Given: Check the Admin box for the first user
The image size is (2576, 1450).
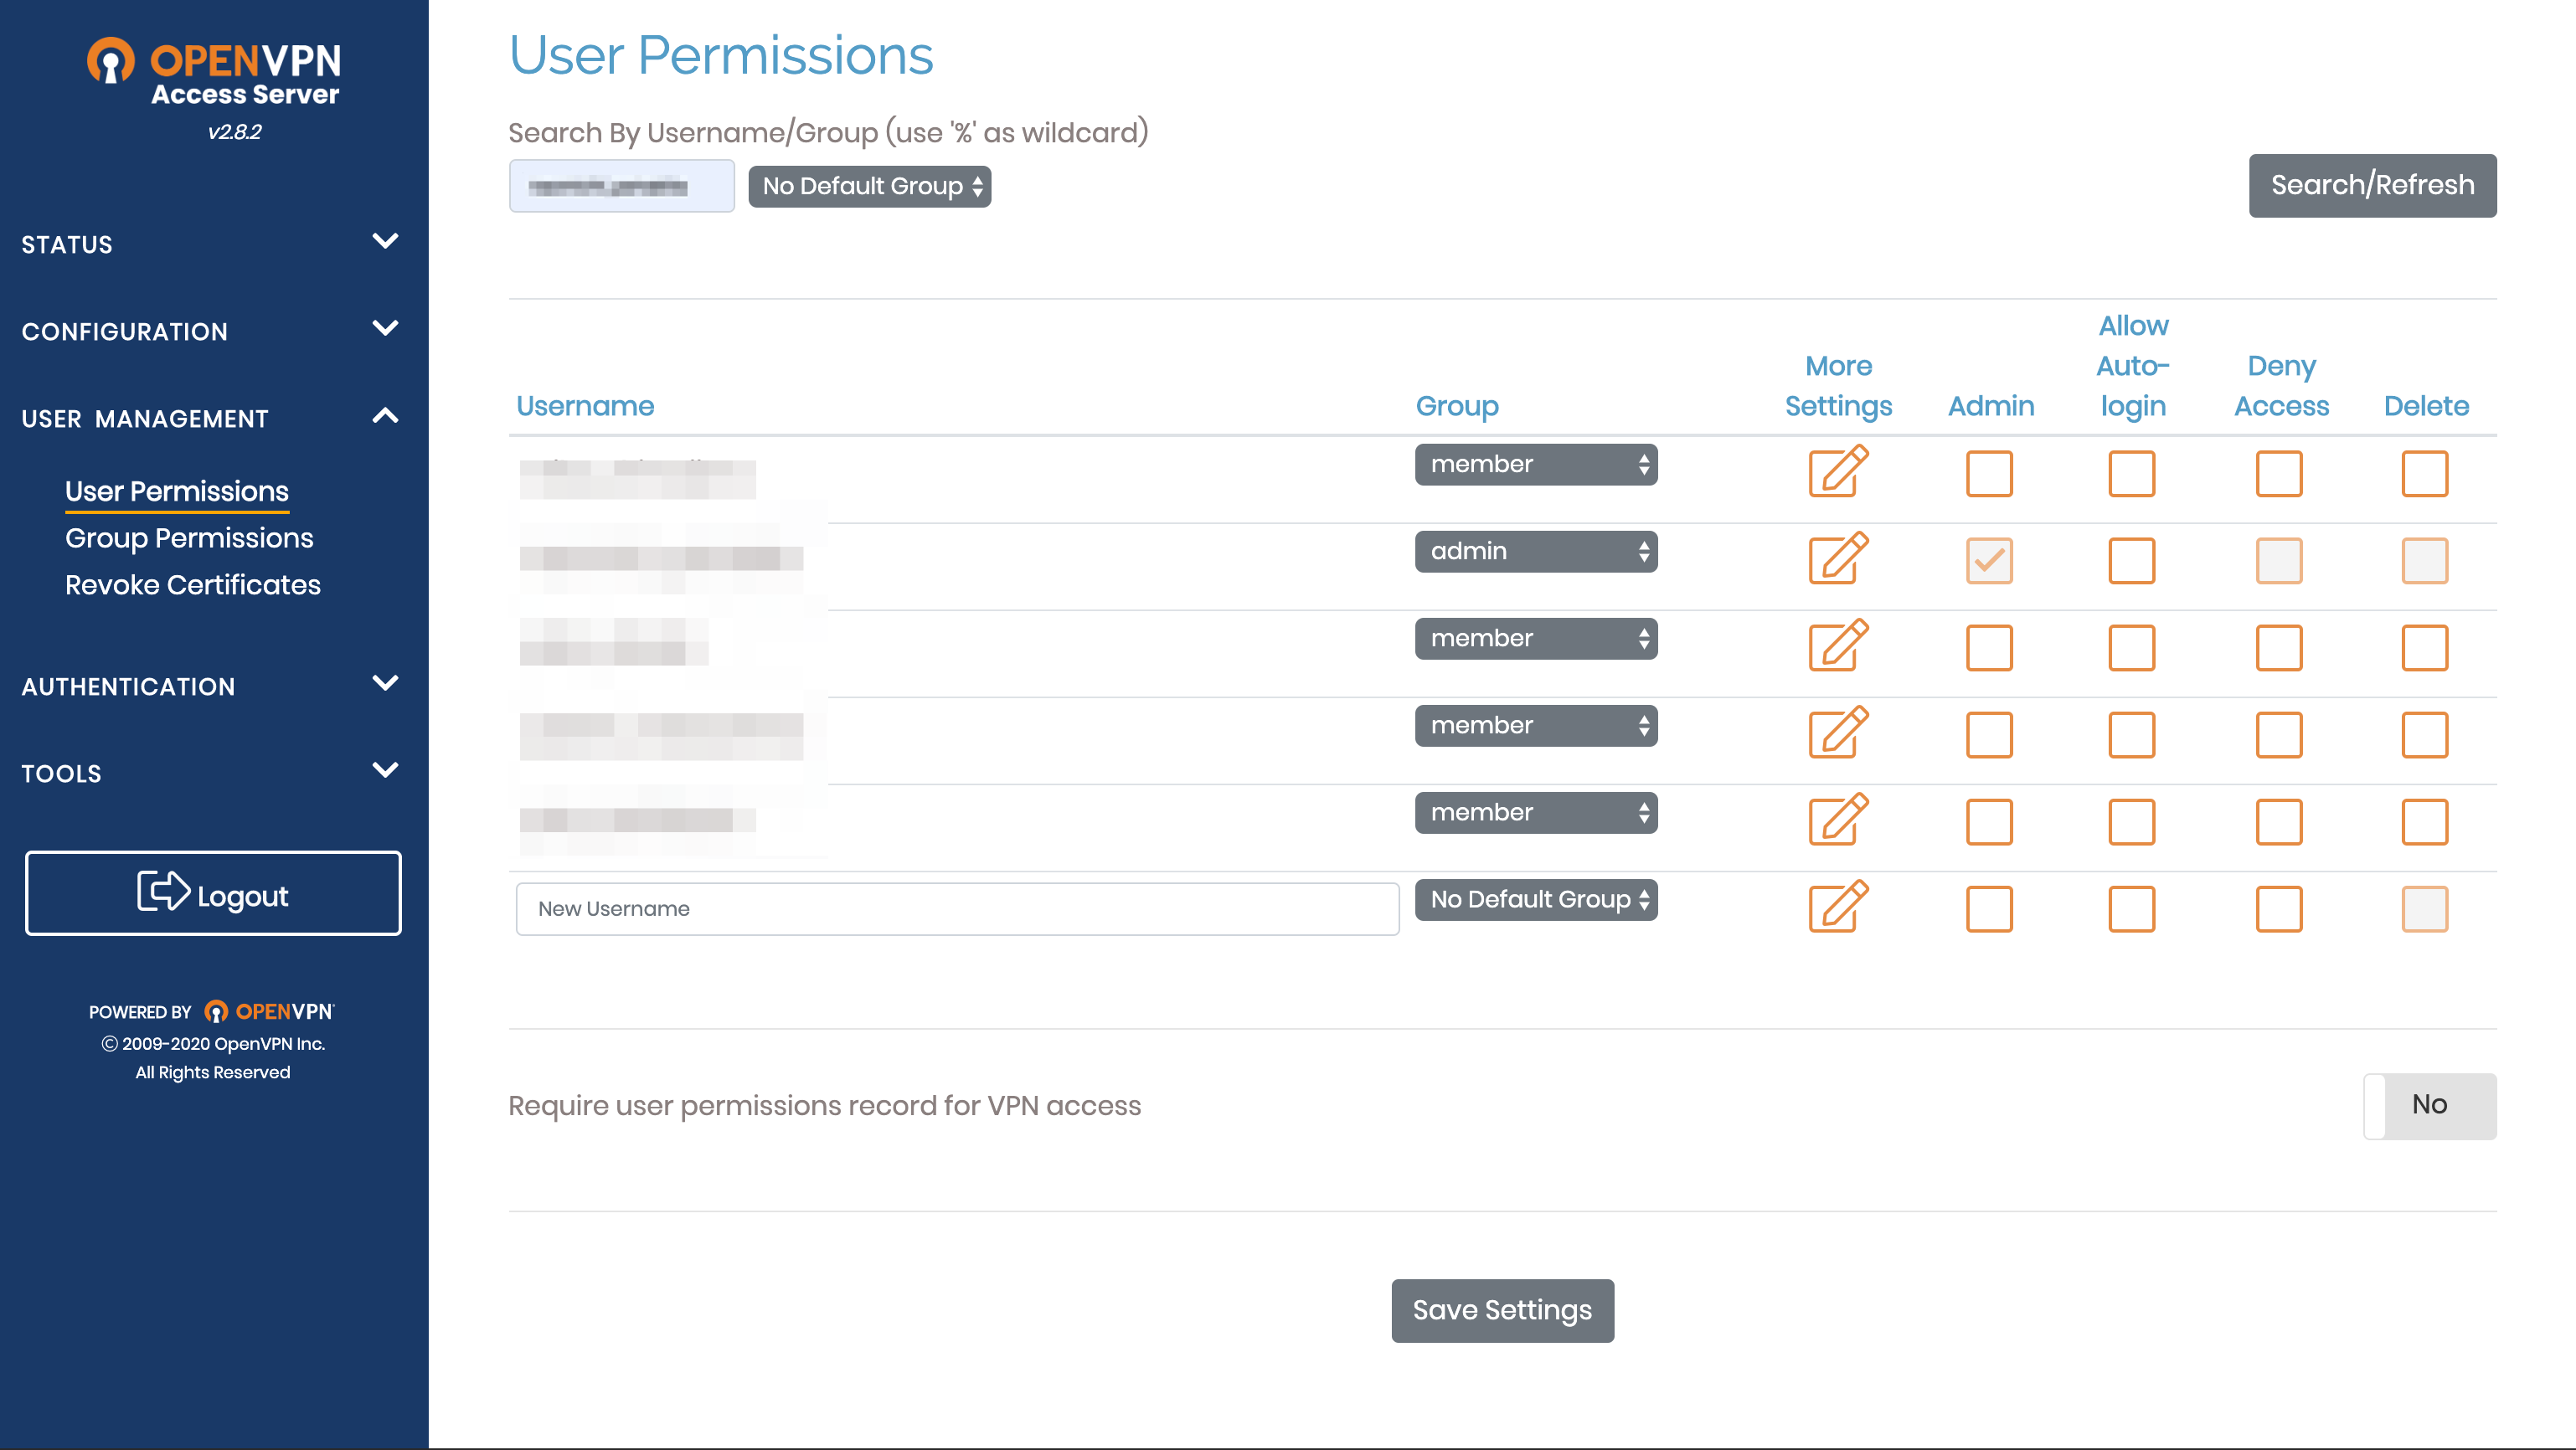Looking at the screenshot, I should [1989, 473].
